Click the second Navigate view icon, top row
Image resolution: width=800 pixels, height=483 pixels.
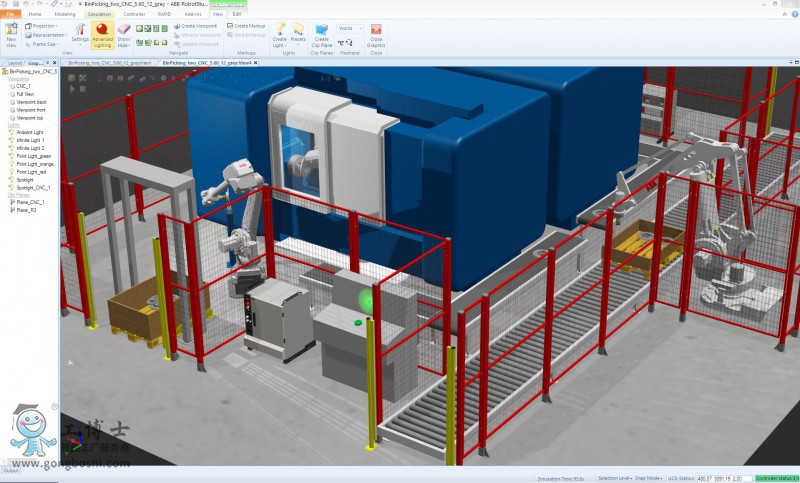point(147,29)
